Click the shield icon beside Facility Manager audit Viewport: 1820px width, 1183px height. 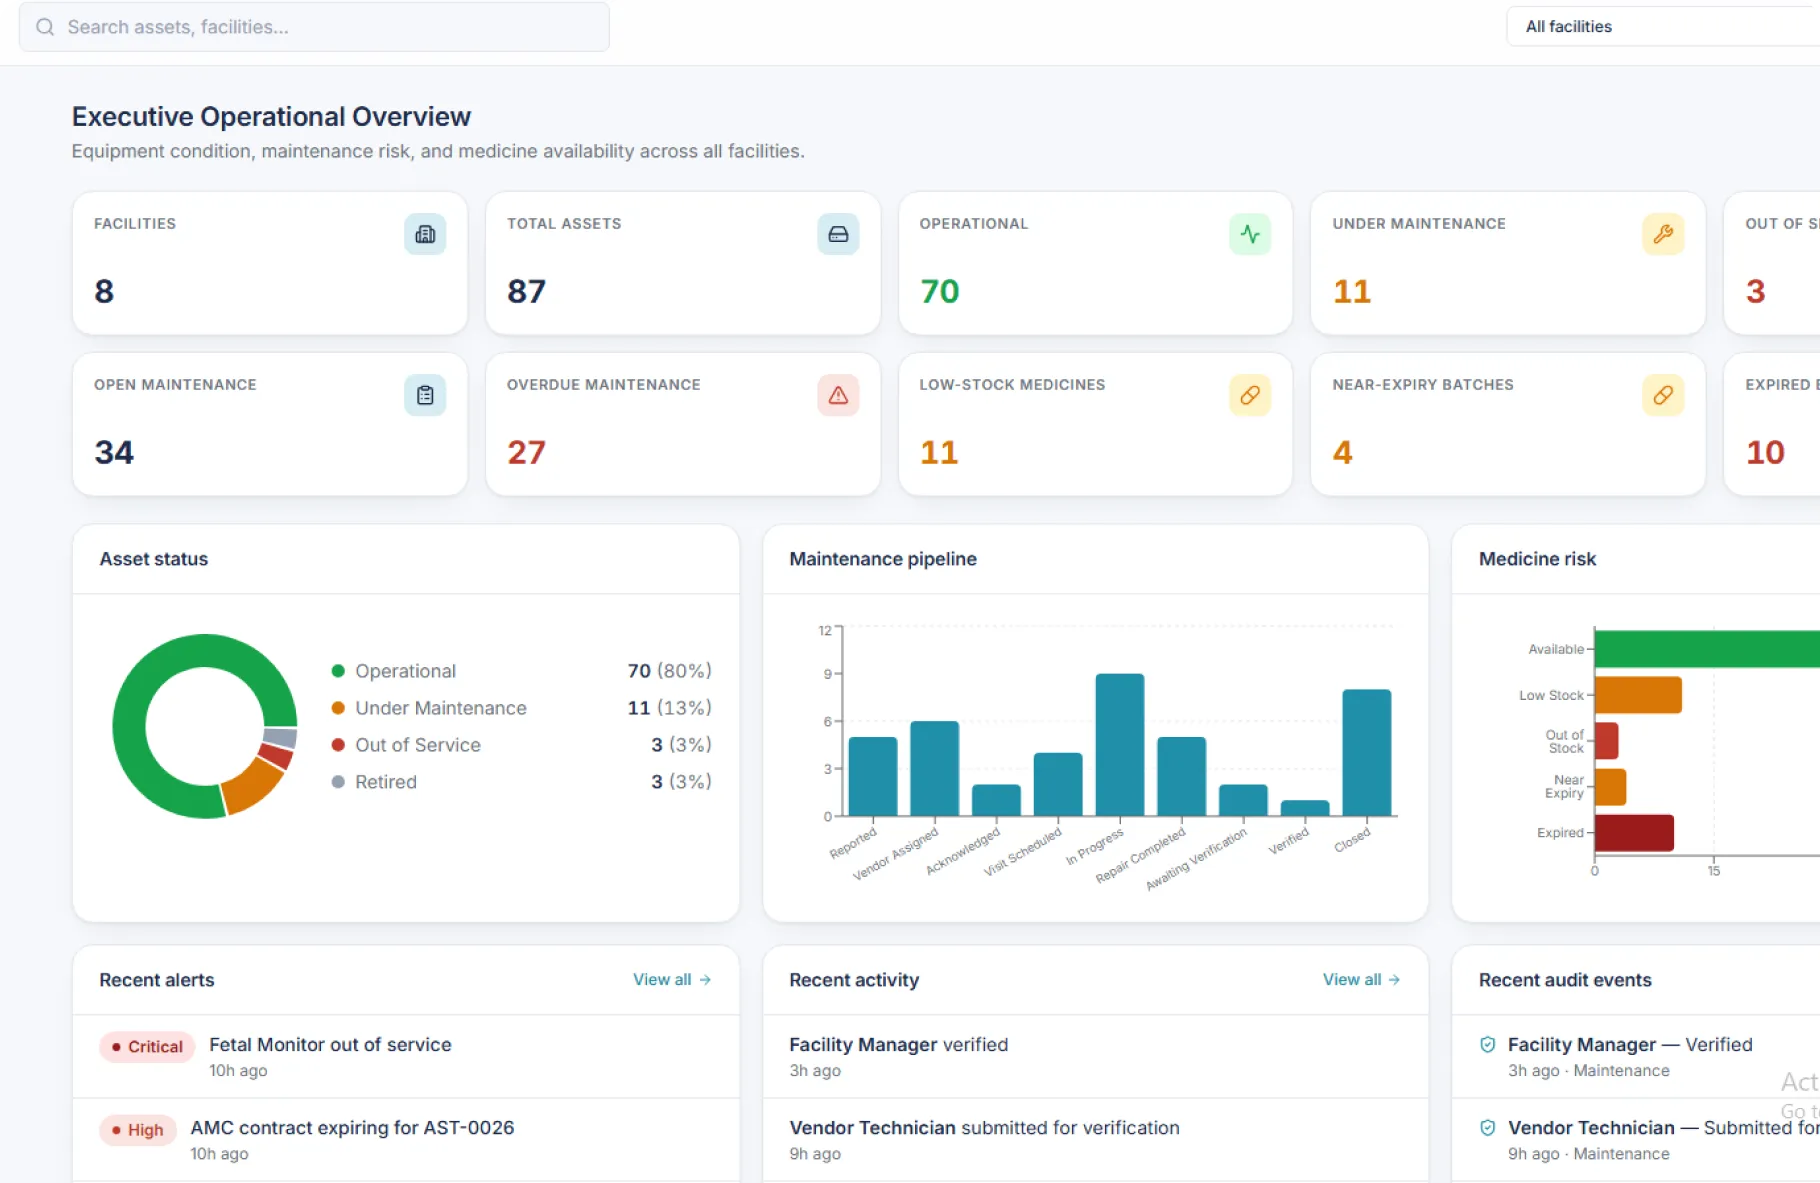point(1488,1045)
